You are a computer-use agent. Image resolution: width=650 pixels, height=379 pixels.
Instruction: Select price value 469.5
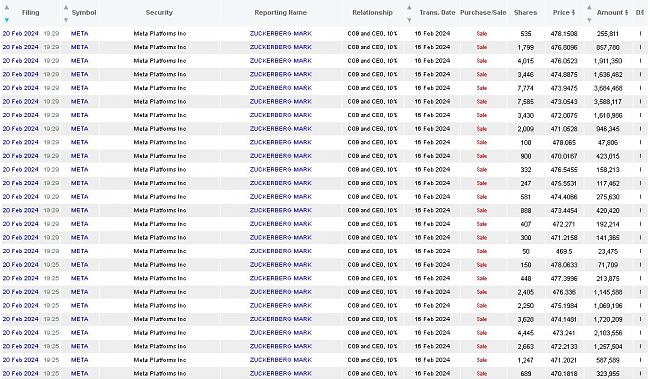[x=564, y=251]
